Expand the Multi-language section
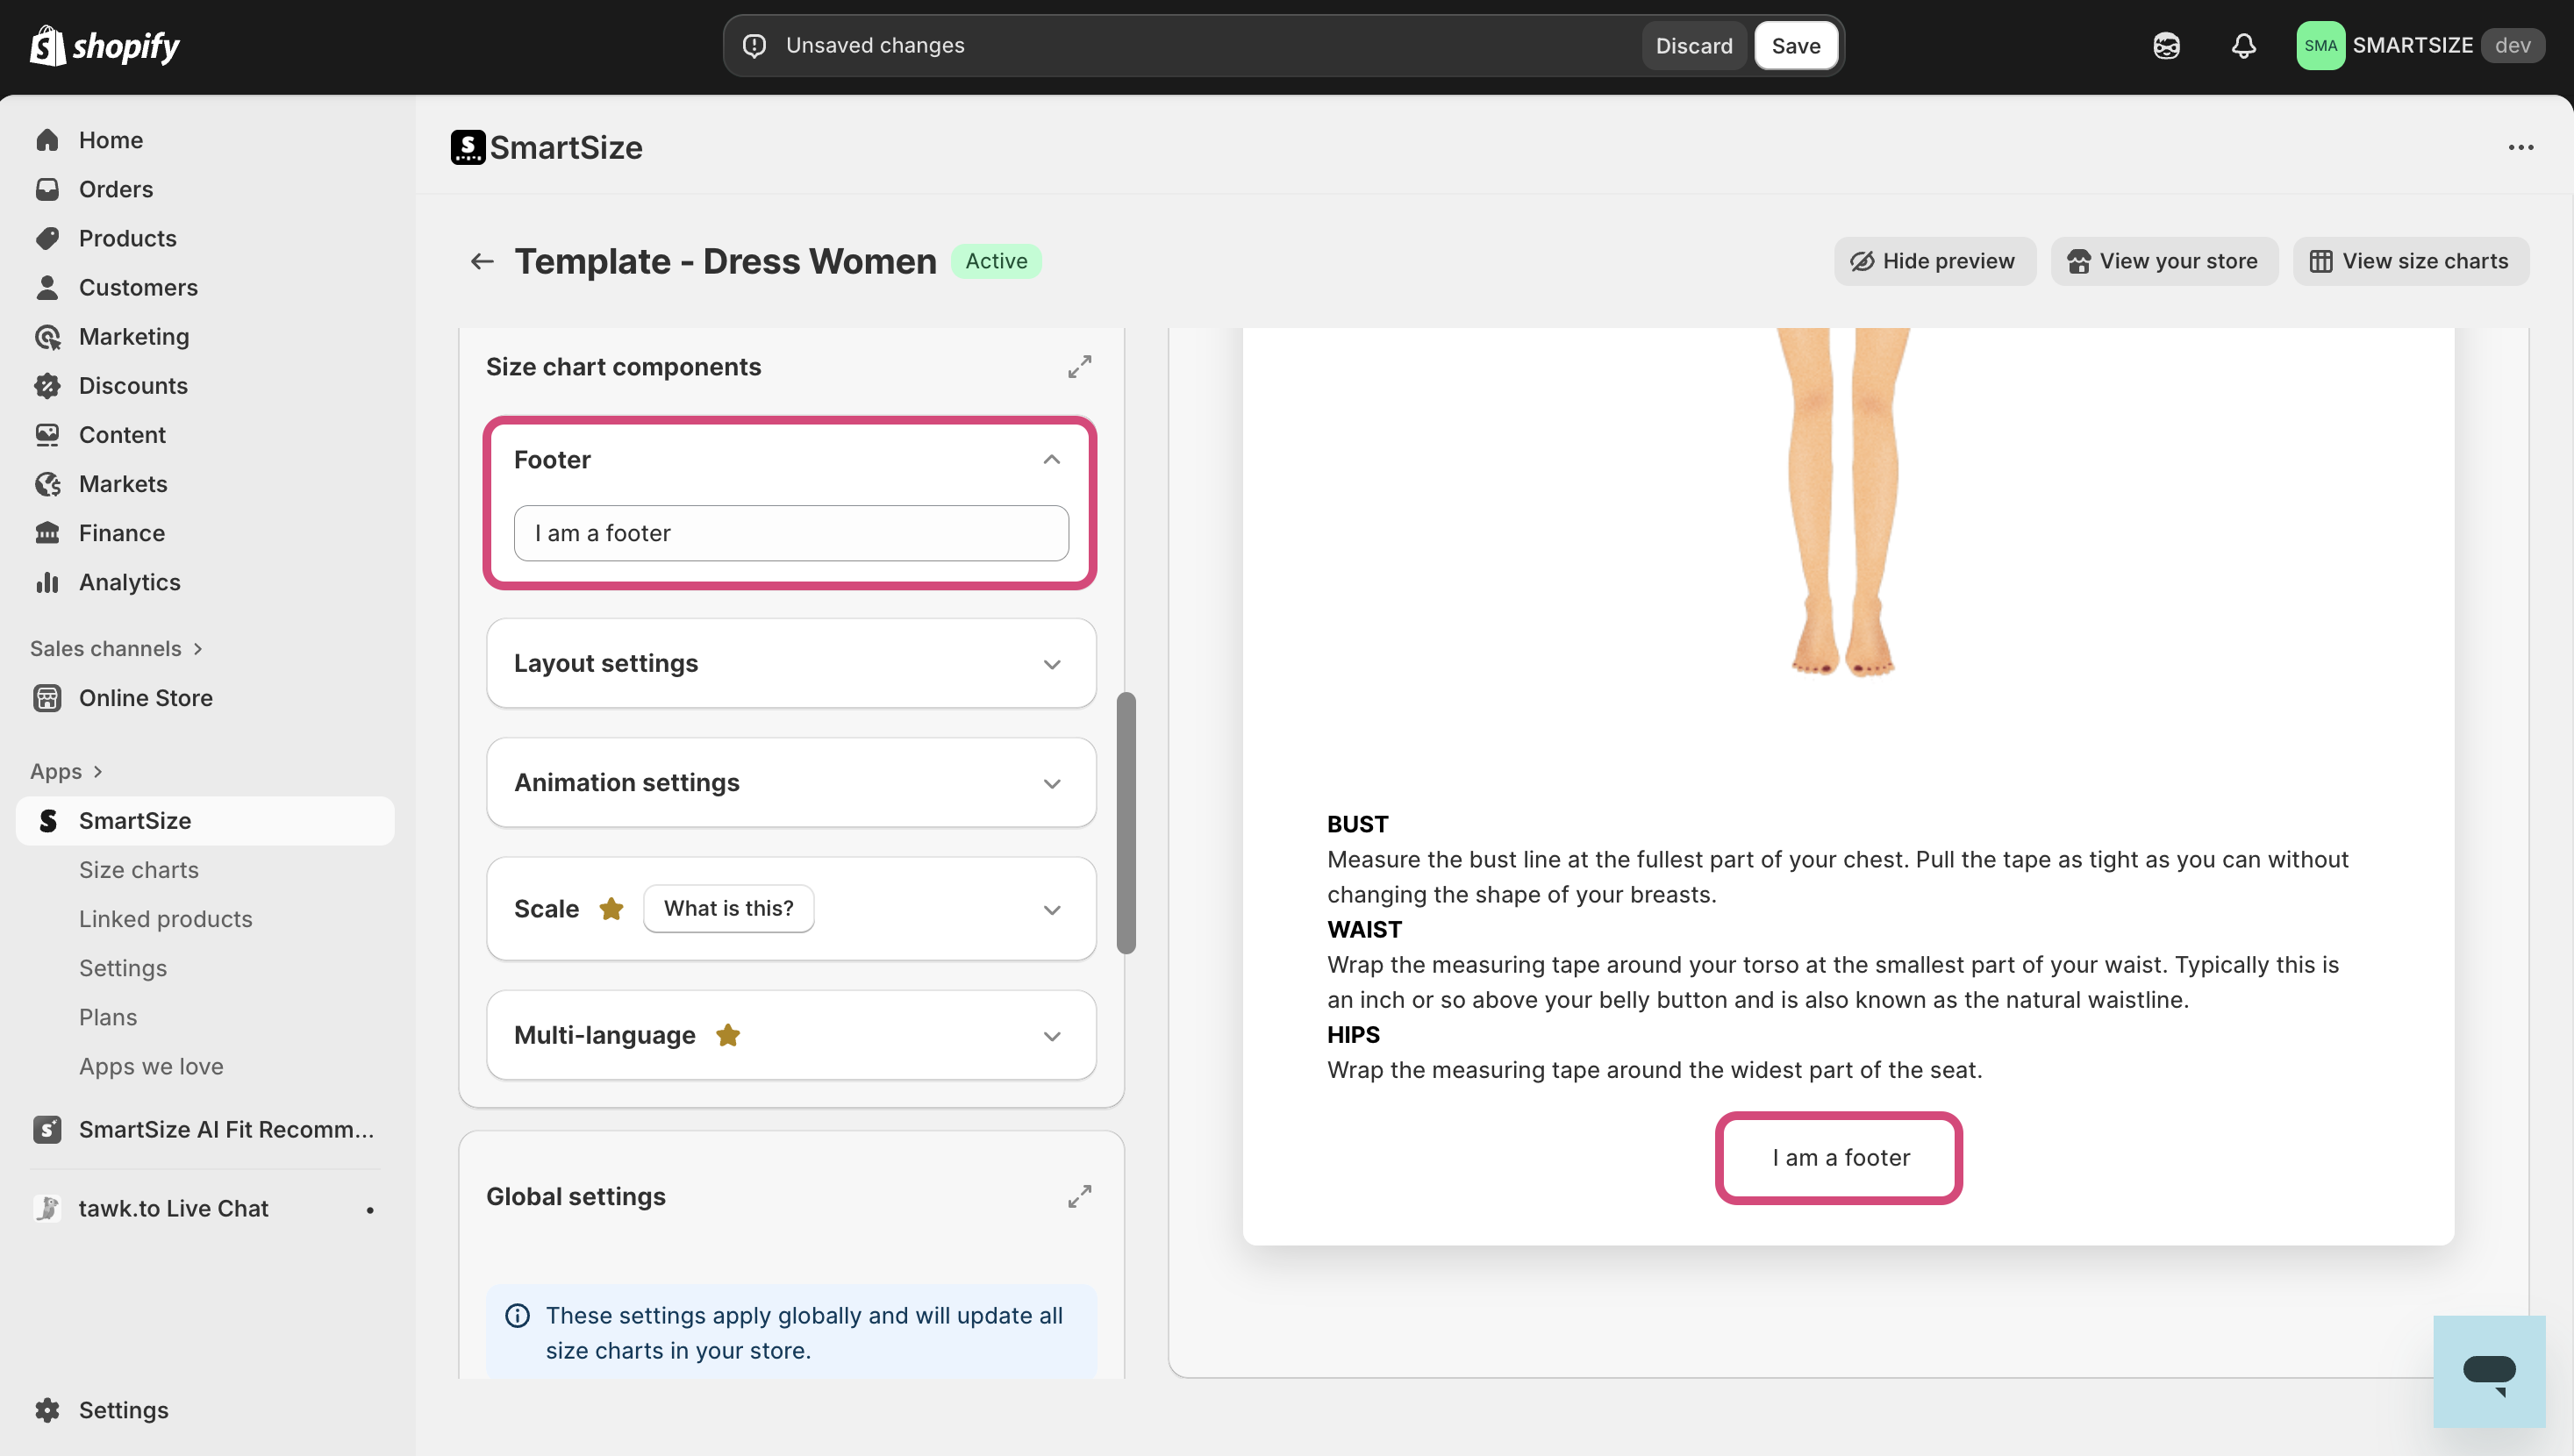The width and height of the screenshot is (2574, 1456). coord(1051,1035)
